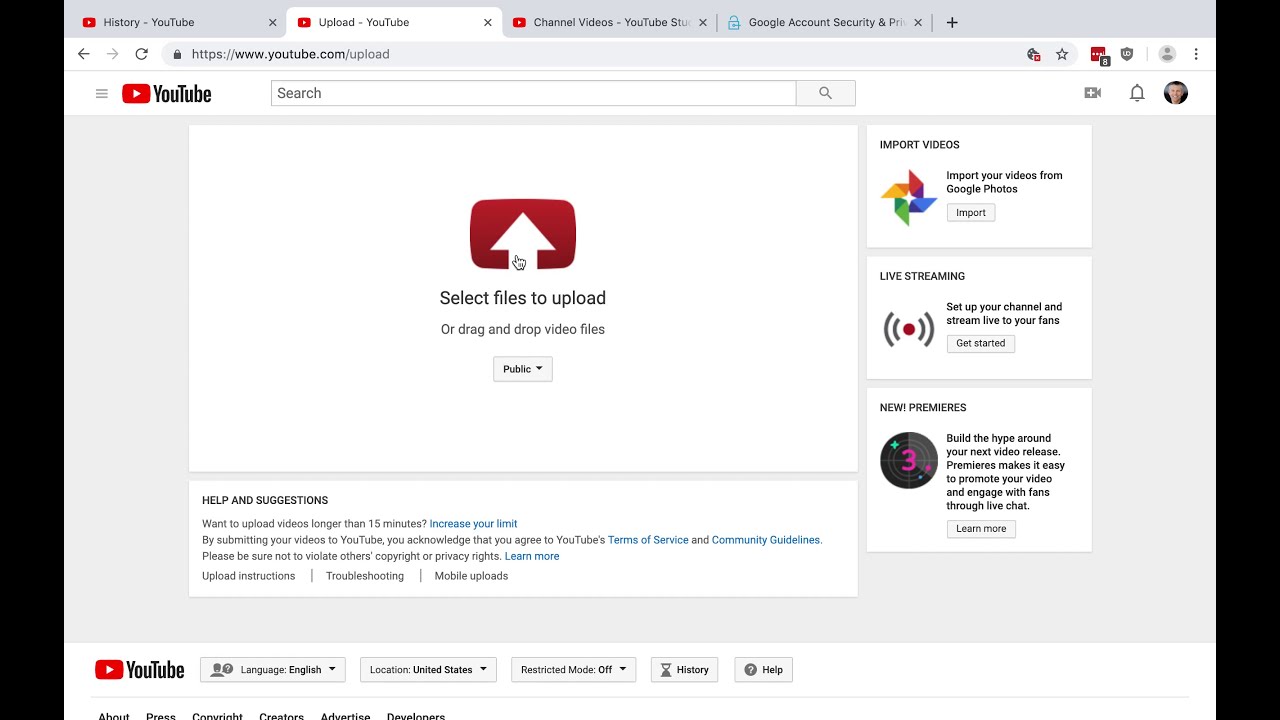Open the Chrome three-dot menu
The width and height of the screenshot is (1280, 720).
click(x=1196, y=54)
